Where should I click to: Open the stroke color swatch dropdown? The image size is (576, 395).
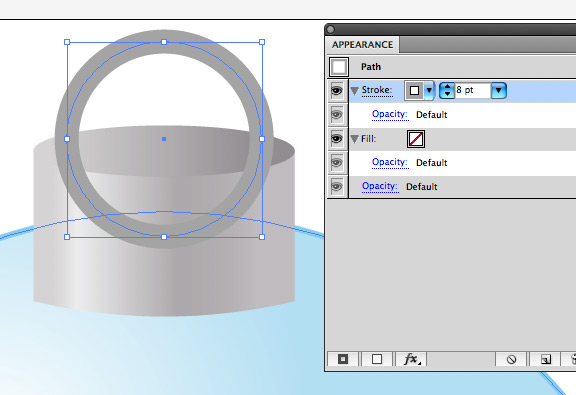(429, 90)
